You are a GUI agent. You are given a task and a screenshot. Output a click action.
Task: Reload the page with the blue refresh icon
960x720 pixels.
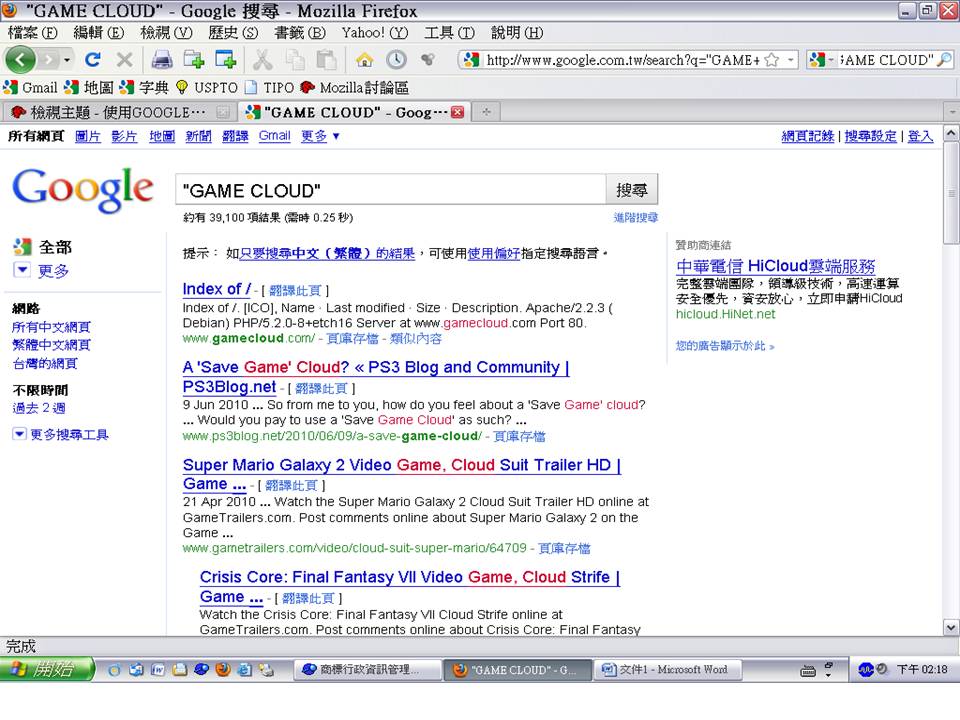point(92,59)
